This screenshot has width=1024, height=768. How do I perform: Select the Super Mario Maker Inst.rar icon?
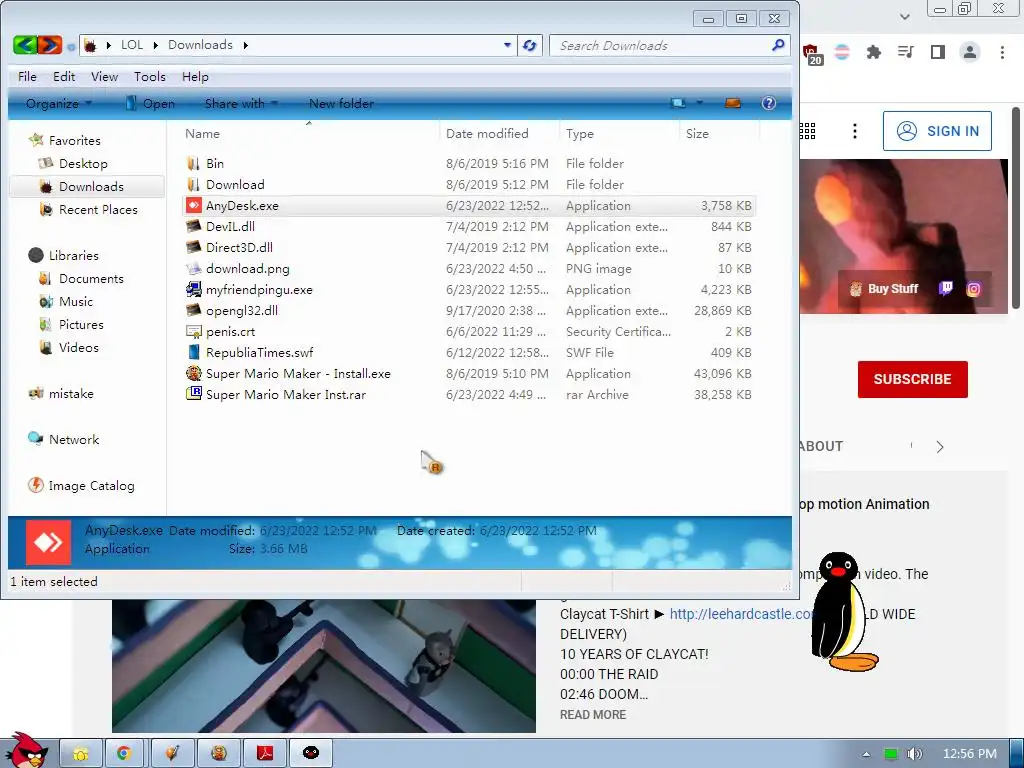[193, 394]
